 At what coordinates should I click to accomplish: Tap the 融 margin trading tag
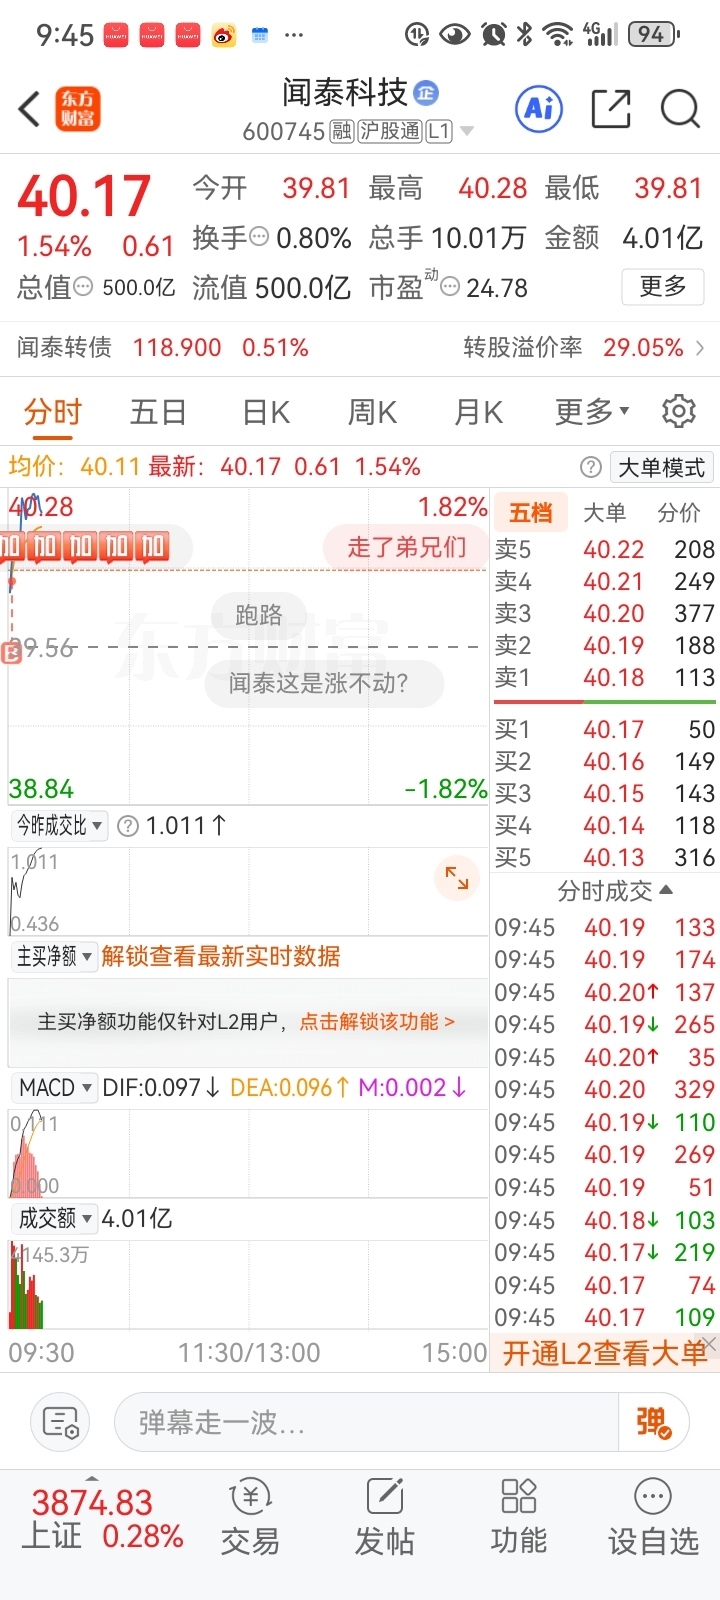pyautogui.click(x=342, y=131)
